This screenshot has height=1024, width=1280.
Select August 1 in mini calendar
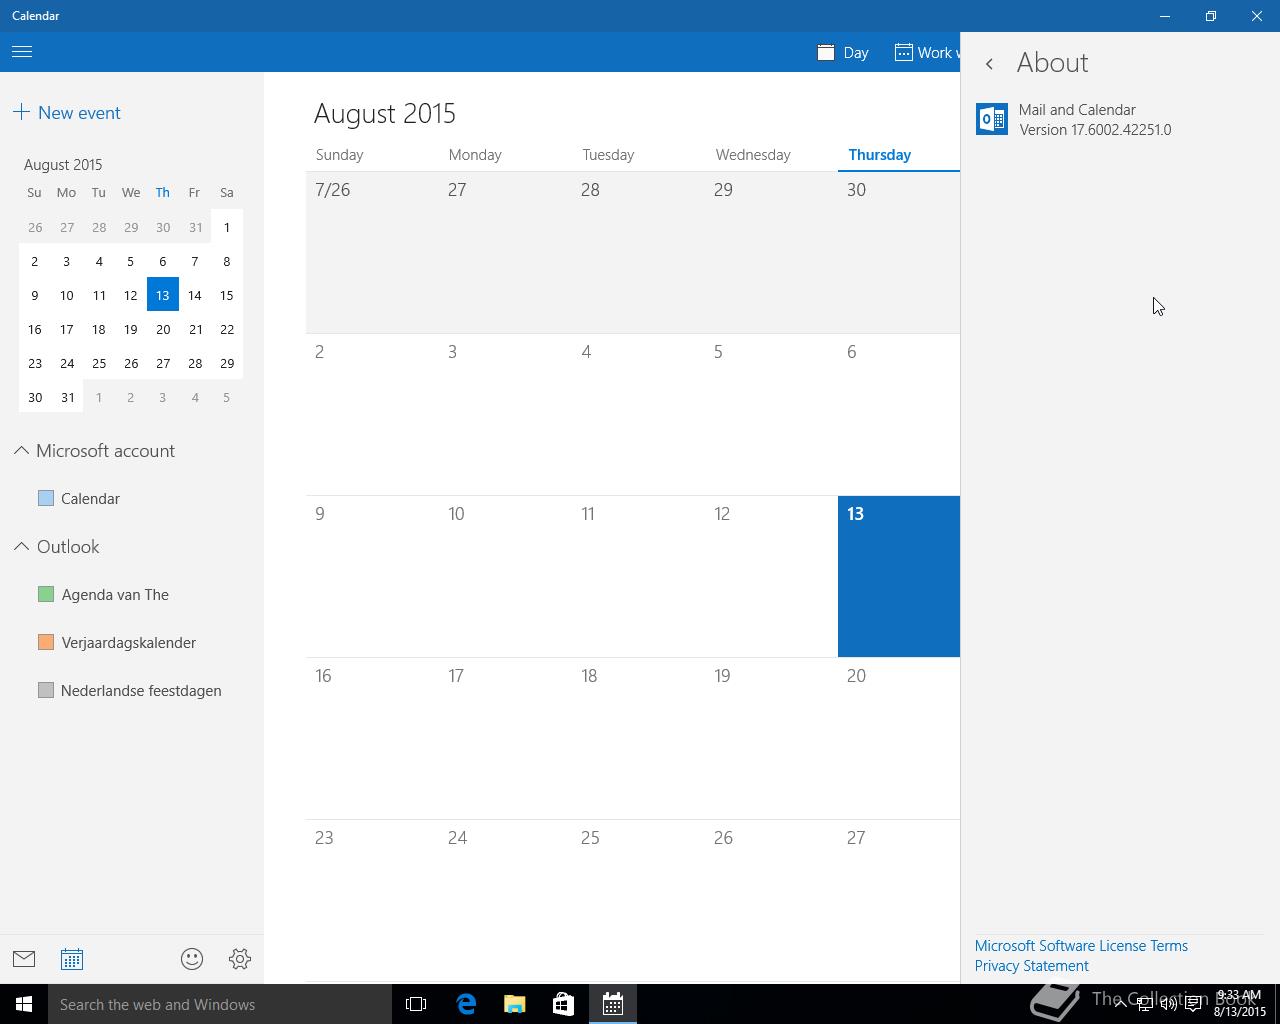coord(227,227)
